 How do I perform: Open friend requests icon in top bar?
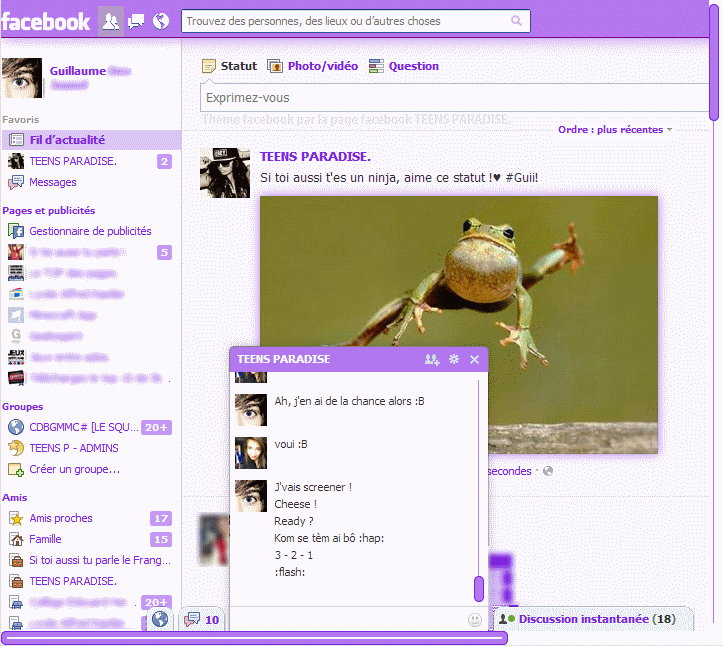(x=111, y=21)
